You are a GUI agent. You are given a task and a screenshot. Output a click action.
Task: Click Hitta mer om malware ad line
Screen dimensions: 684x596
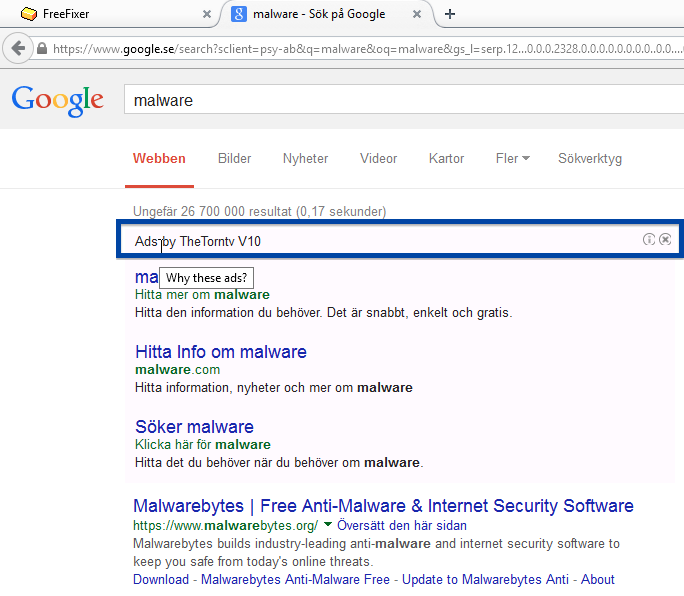pos(202,295)
